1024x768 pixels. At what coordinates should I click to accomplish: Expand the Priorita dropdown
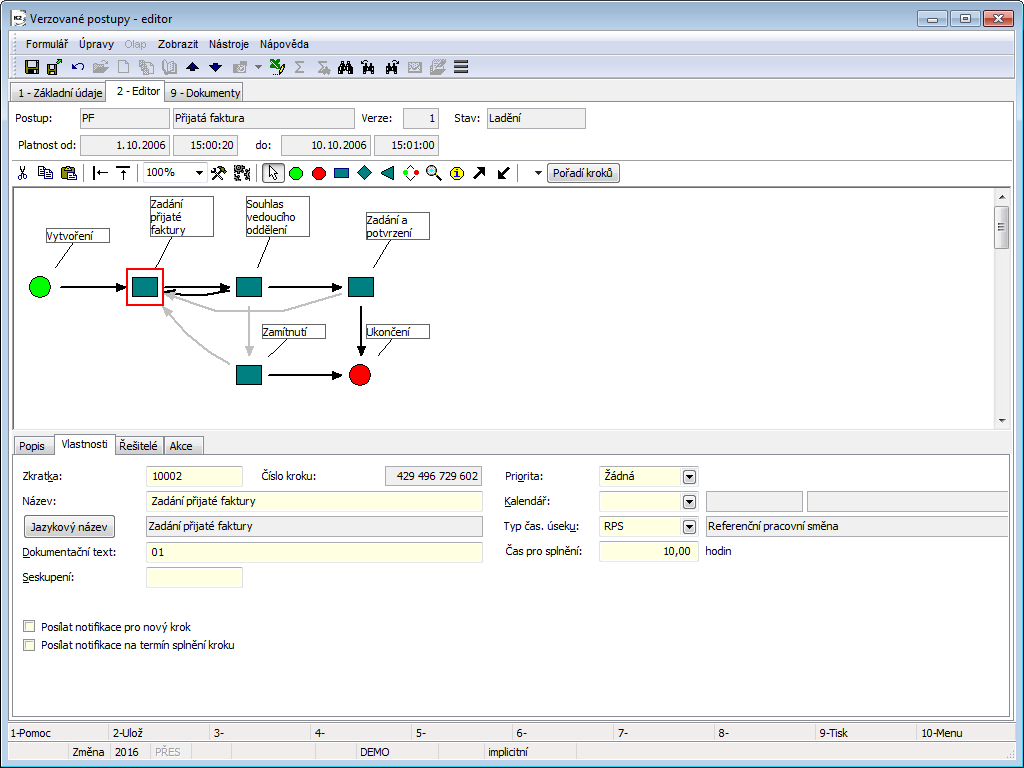click(x=689, y=477)
